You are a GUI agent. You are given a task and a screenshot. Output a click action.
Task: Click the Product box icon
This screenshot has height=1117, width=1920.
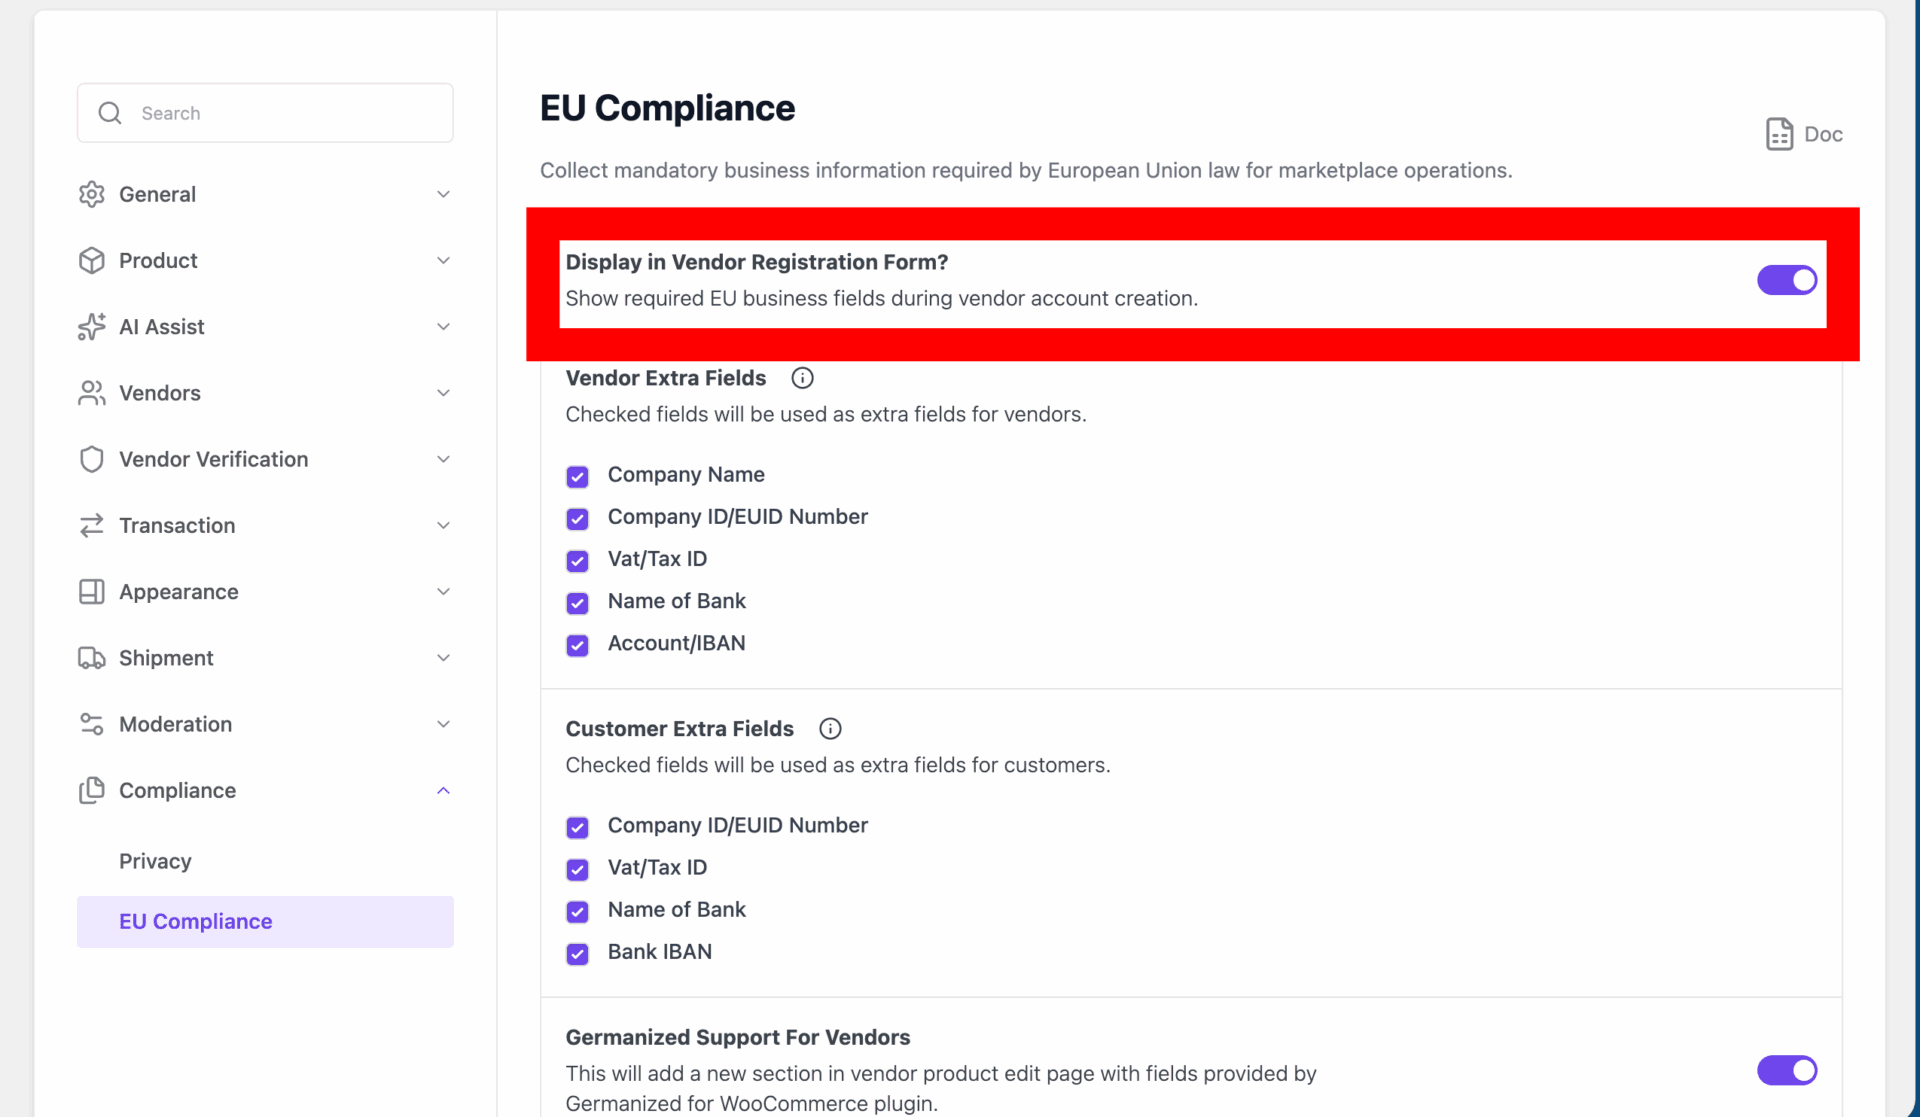pyautogui.click(x=92, y=260)
